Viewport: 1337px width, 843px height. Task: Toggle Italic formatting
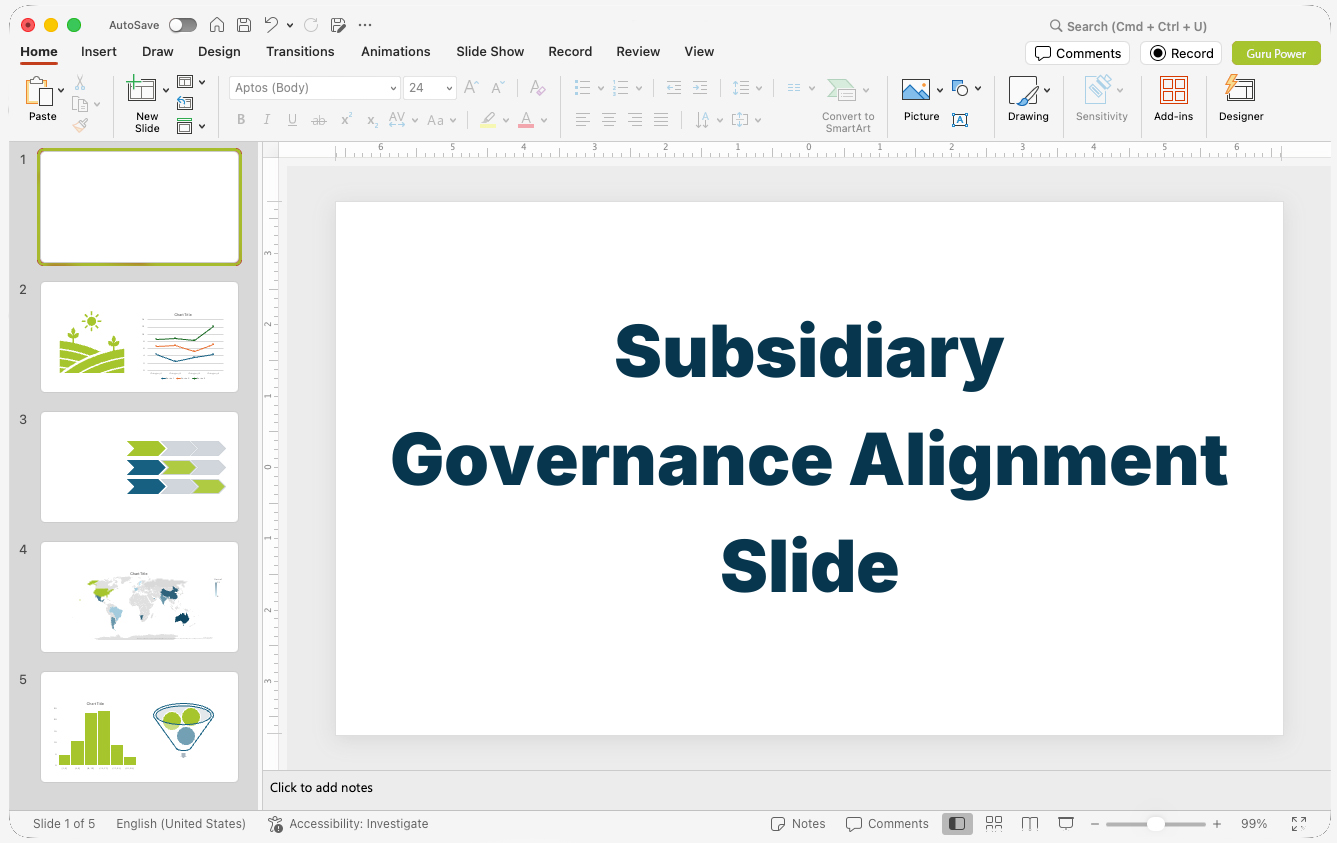click(267, 120)
